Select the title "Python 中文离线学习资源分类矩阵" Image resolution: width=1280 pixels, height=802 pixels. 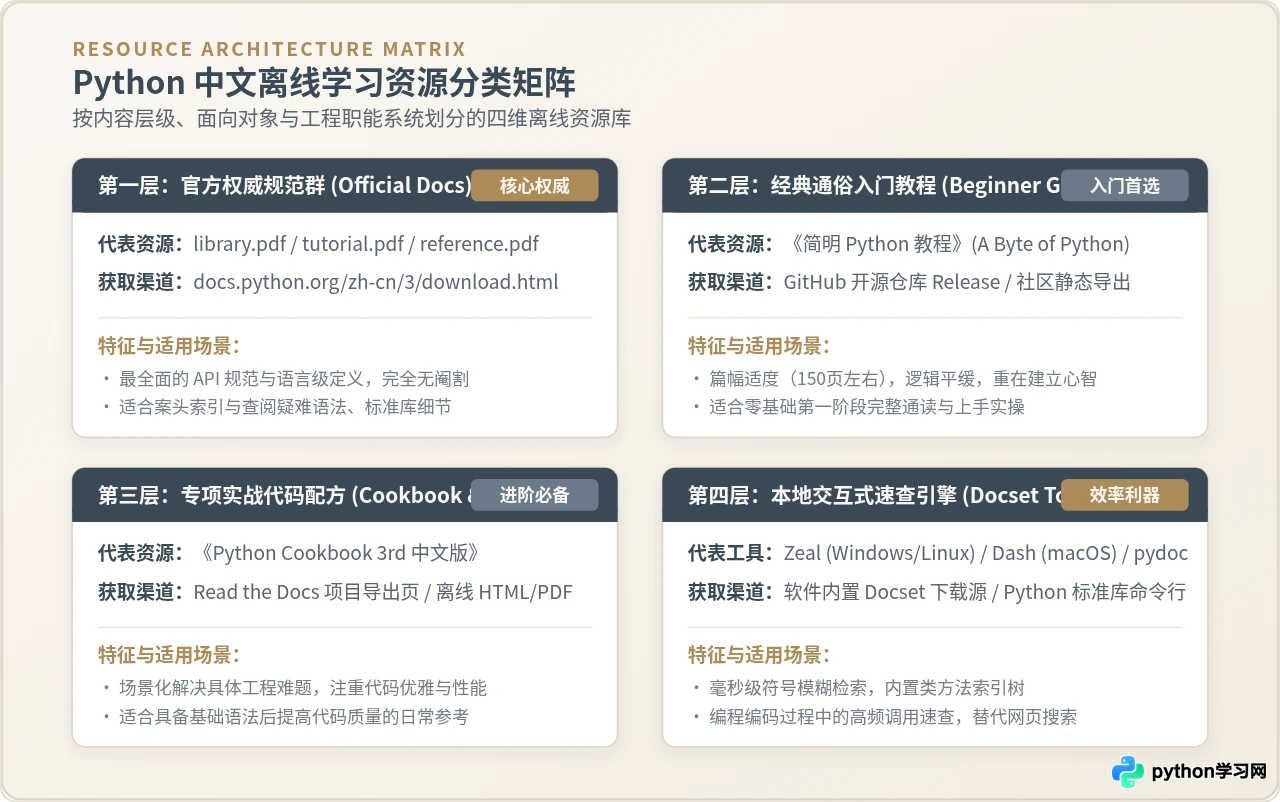[324, 81]
